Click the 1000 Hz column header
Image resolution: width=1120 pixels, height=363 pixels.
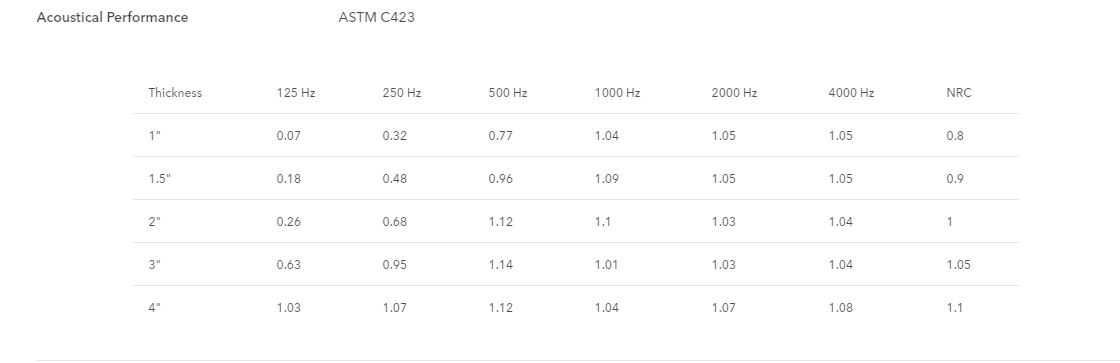tap(617, 93)
